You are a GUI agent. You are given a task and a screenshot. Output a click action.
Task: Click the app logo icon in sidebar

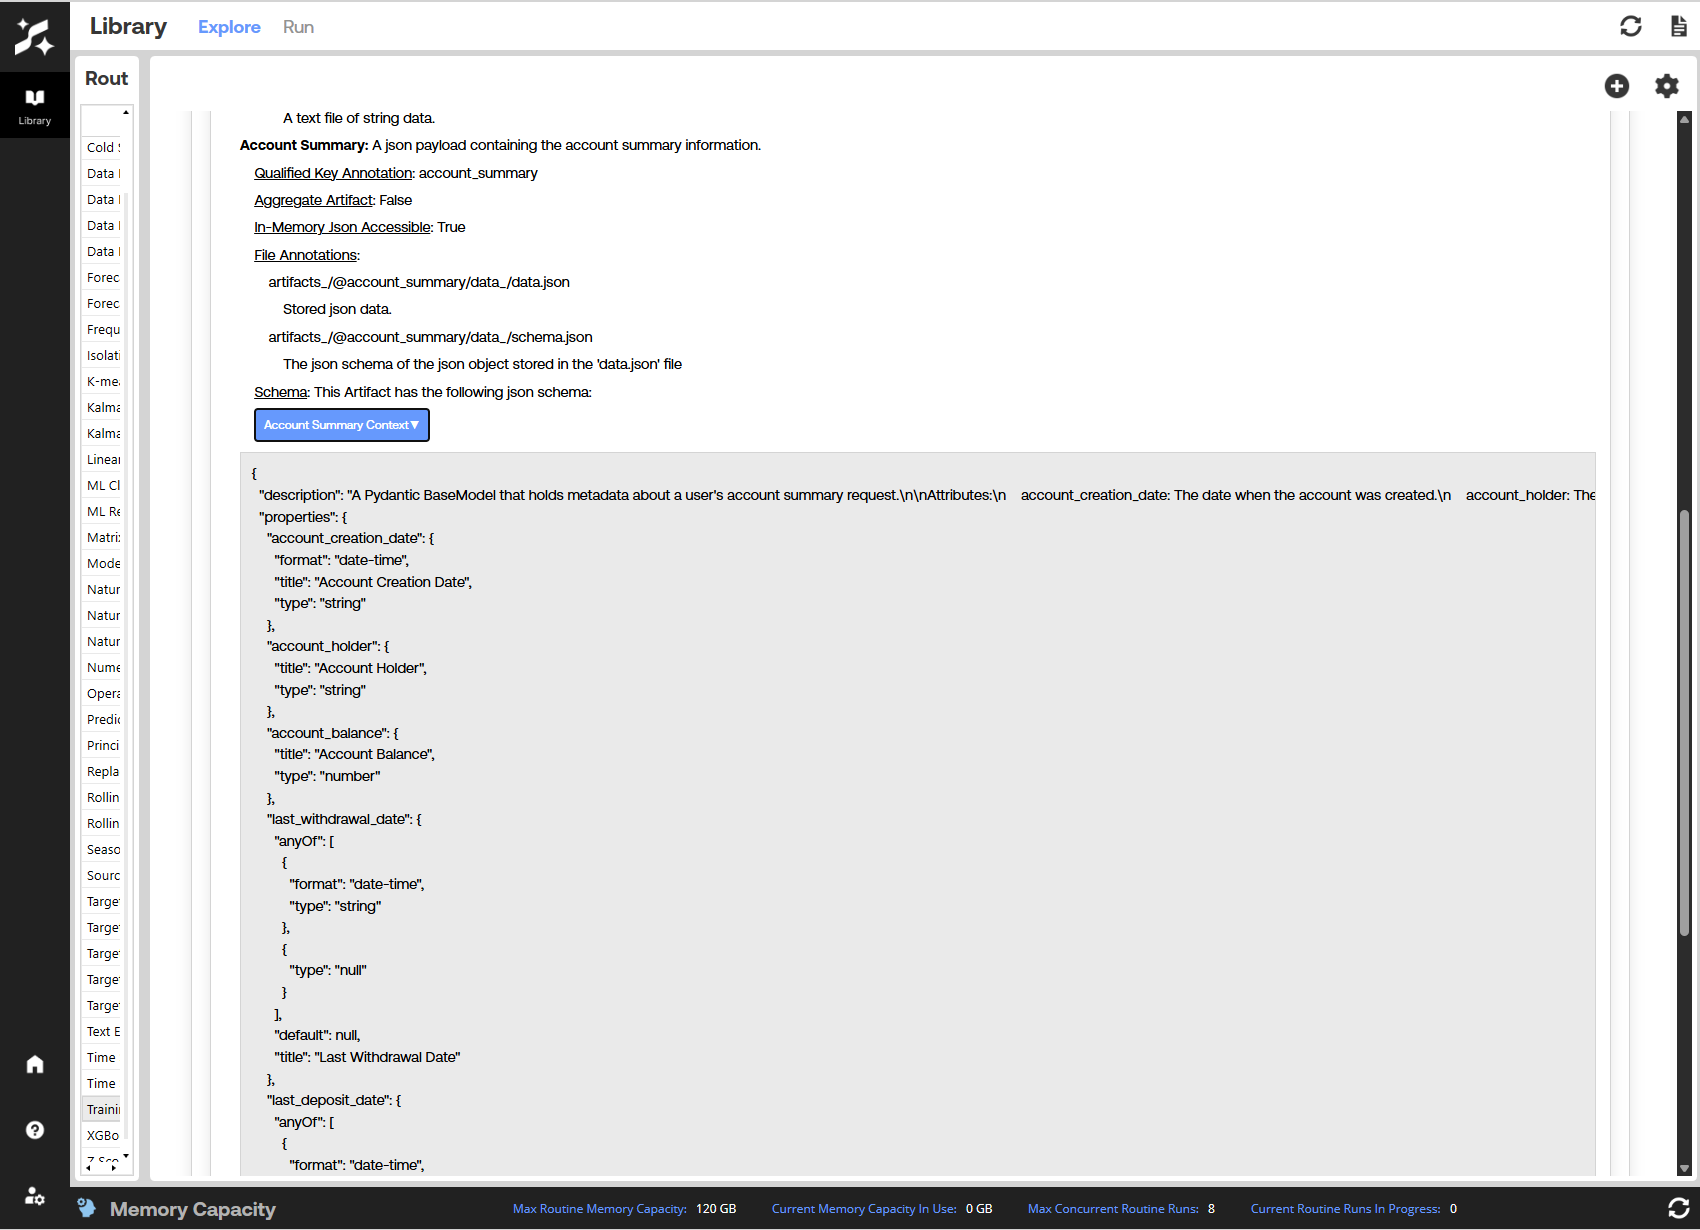34,37
